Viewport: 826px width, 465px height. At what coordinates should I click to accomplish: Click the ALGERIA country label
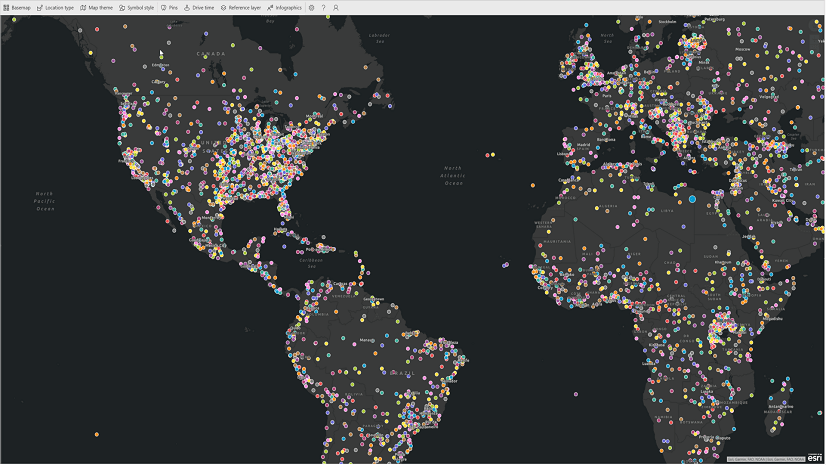[x=609, y=206]
